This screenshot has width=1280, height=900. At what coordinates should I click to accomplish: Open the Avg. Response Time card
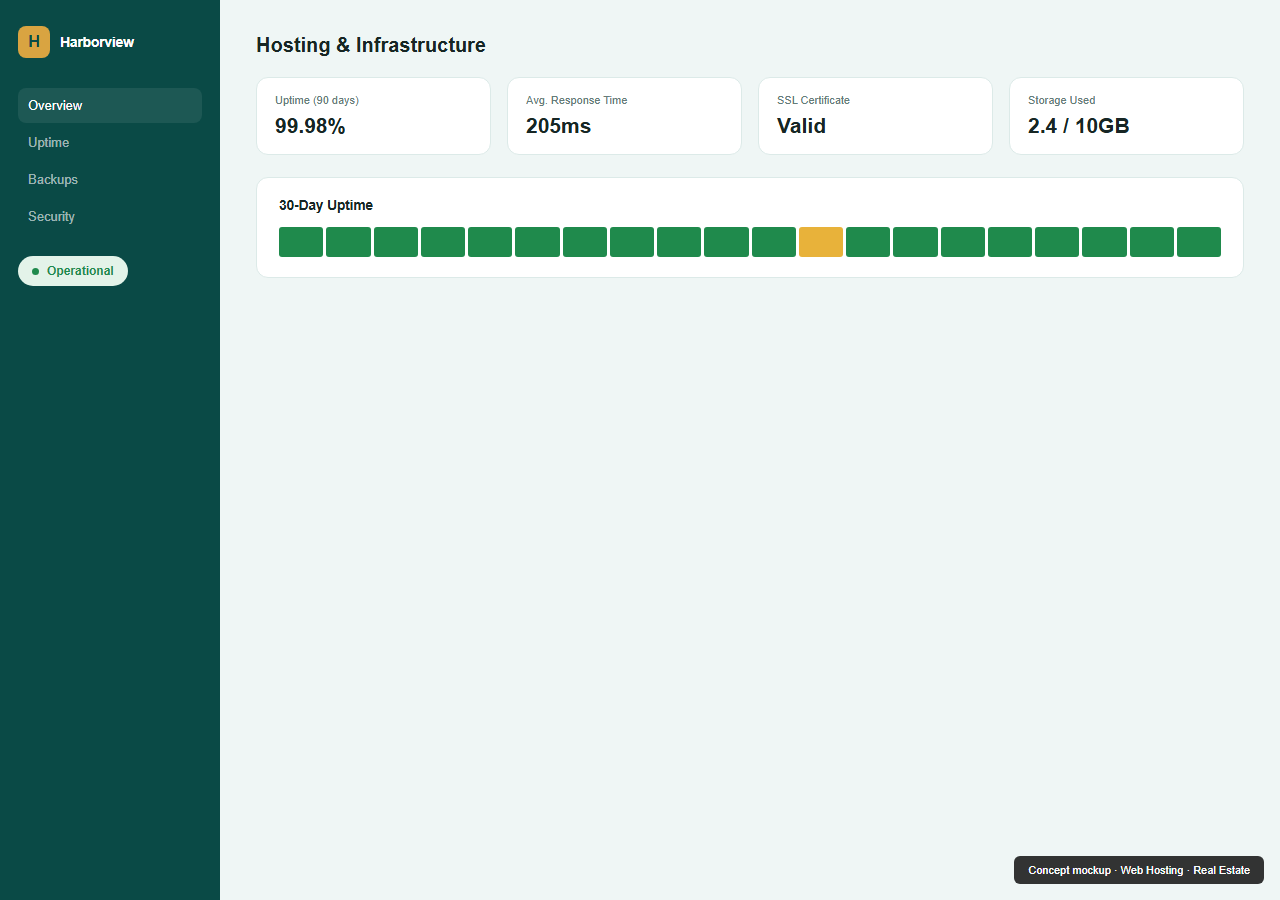click(624, 116)
